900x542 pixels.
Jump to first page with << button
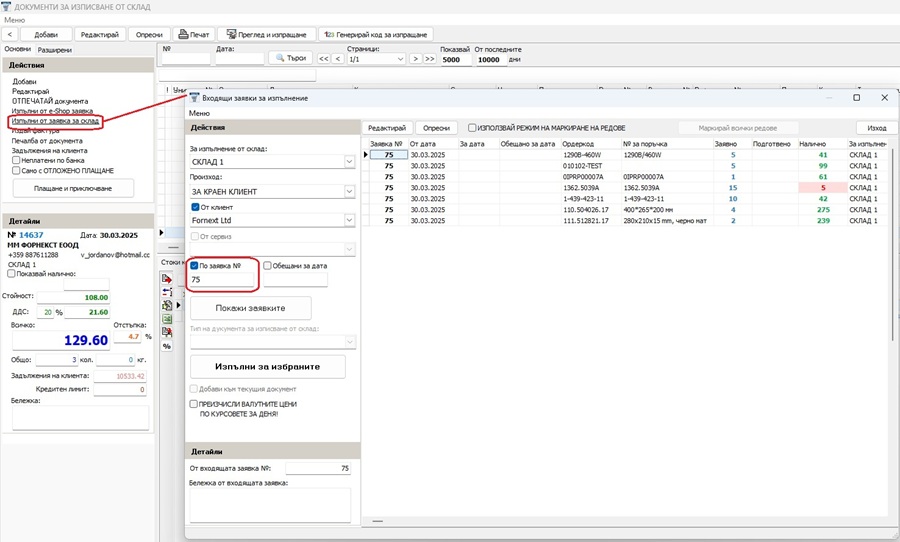point(324,59)
